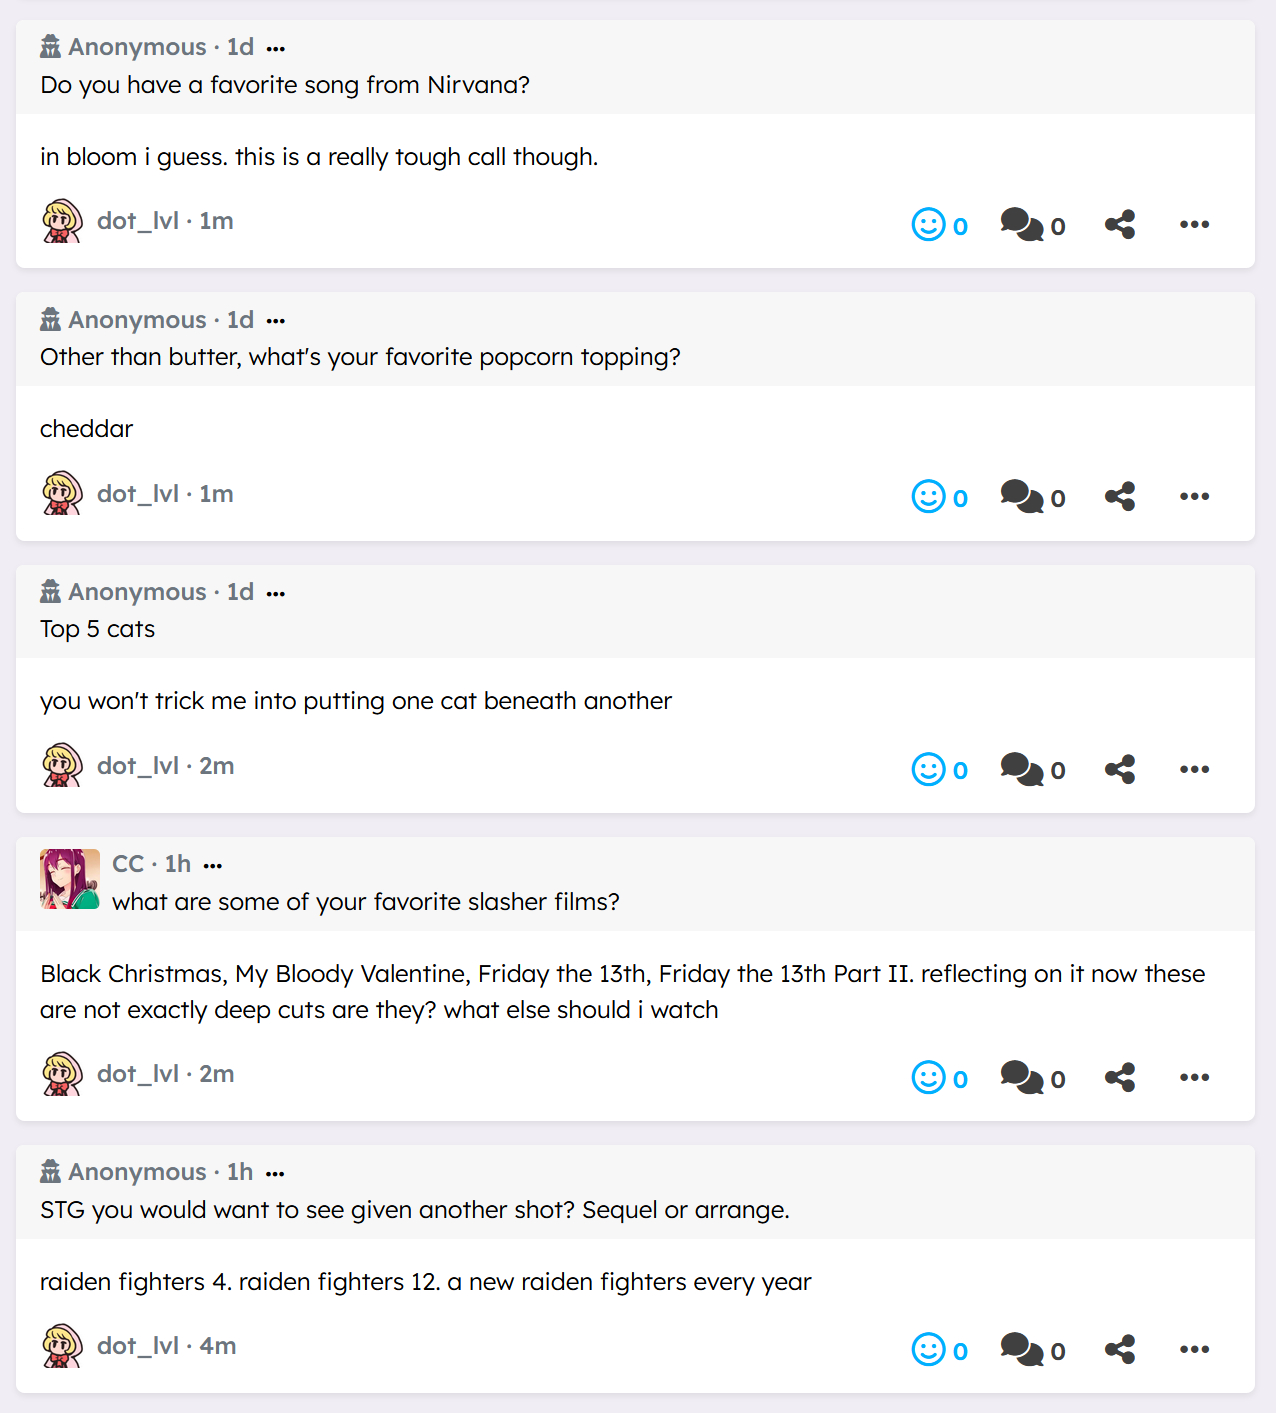Open ellipsis menu beside Top 5 cats question

(276, 594)
